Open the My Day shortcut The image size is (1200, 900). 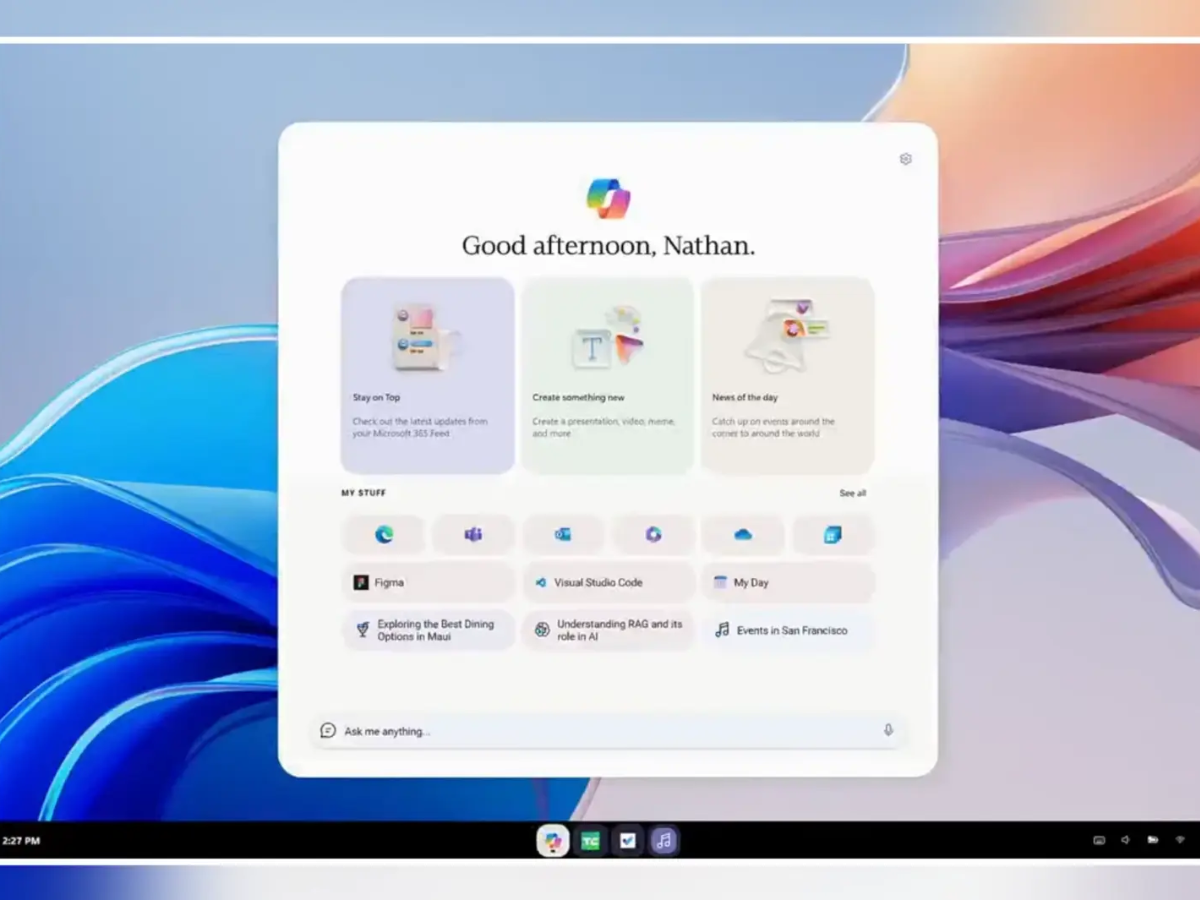[788, 582]
